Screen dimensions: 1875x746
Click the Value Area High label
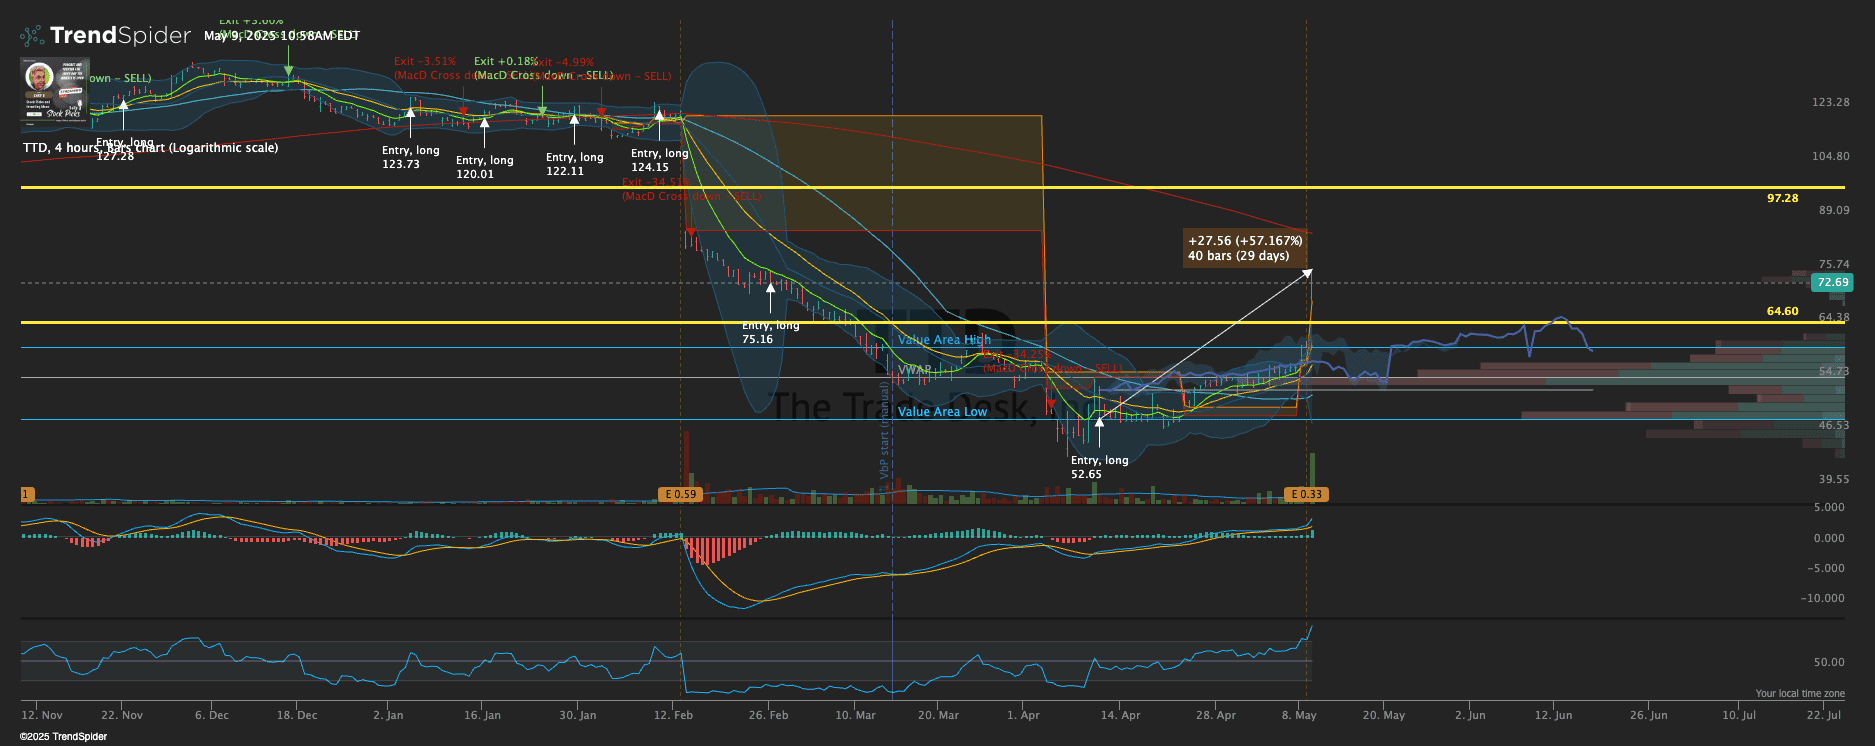pos(943,340)
